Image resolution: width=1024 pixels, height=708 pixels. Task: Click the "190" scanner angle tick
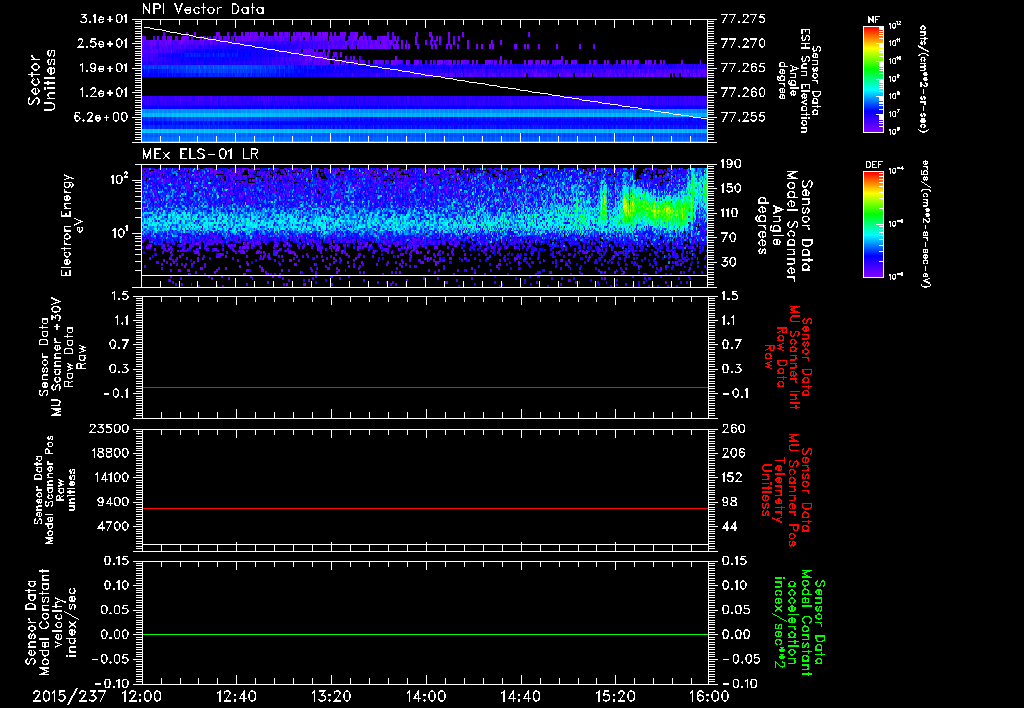pos(731,164)
